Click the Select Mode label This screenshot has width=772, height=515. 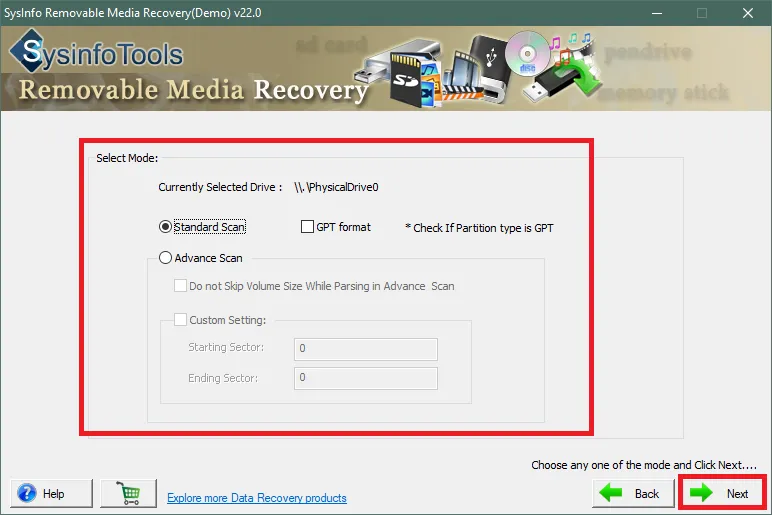pyautogui.click(x=127, y=158)
